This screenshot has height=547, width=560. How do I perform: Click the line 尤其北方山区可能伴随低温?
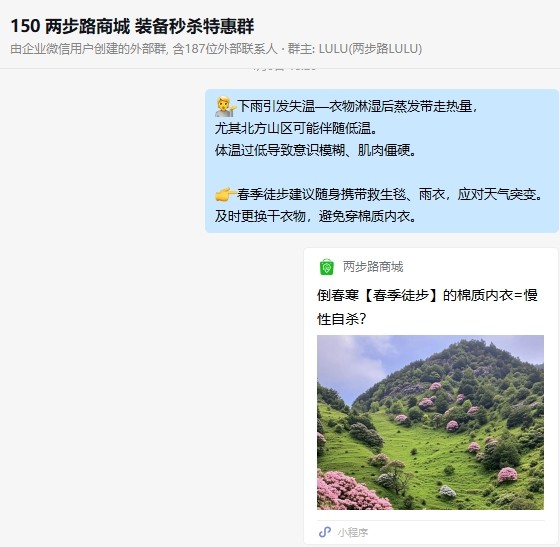click(x=296, y=129)
